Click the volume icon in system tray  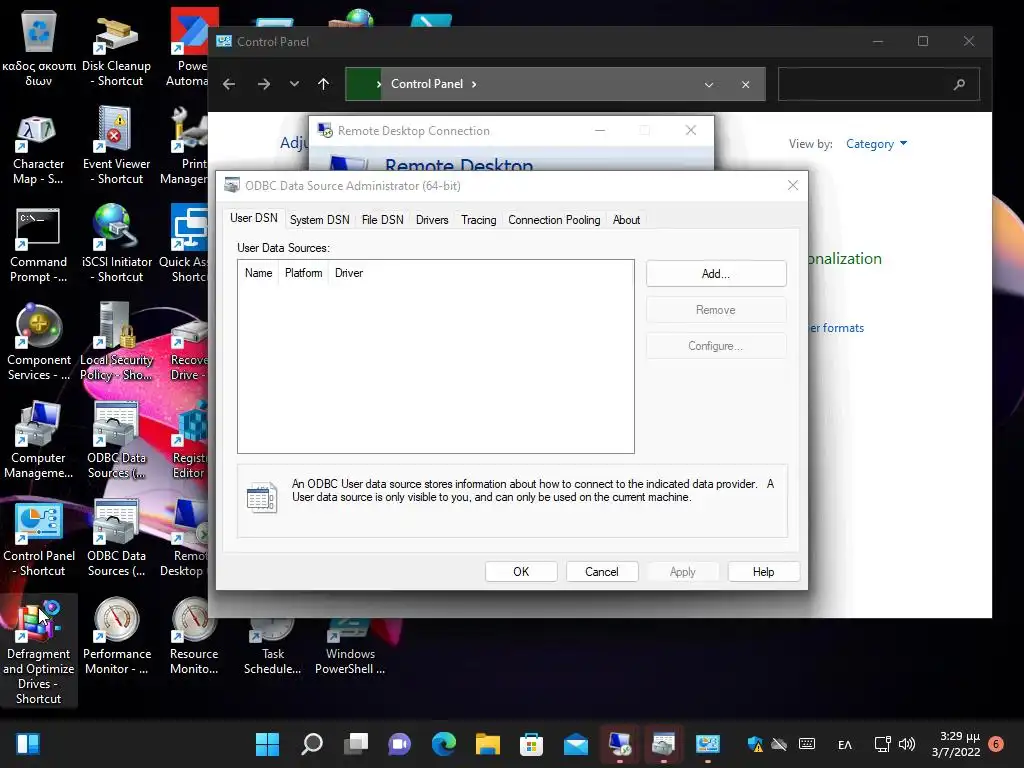pyautogui.click(x=906, y=744)
